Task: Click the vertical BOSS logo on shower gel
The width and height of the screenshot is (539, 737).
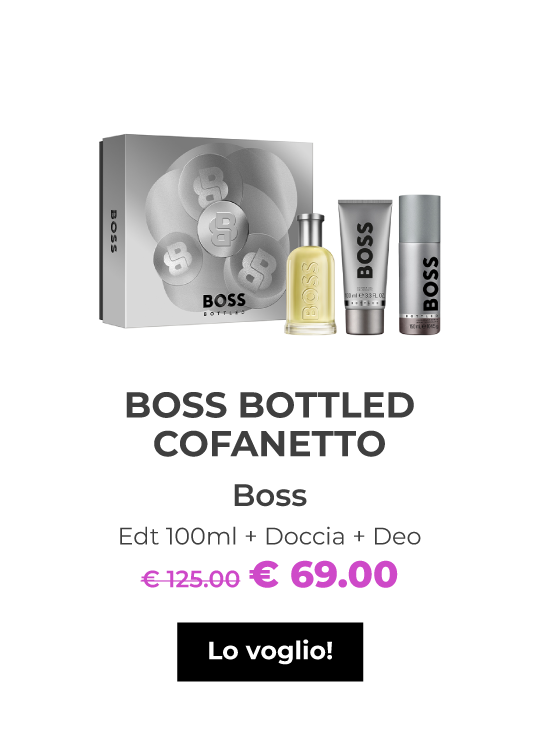Action: (364, 251)
